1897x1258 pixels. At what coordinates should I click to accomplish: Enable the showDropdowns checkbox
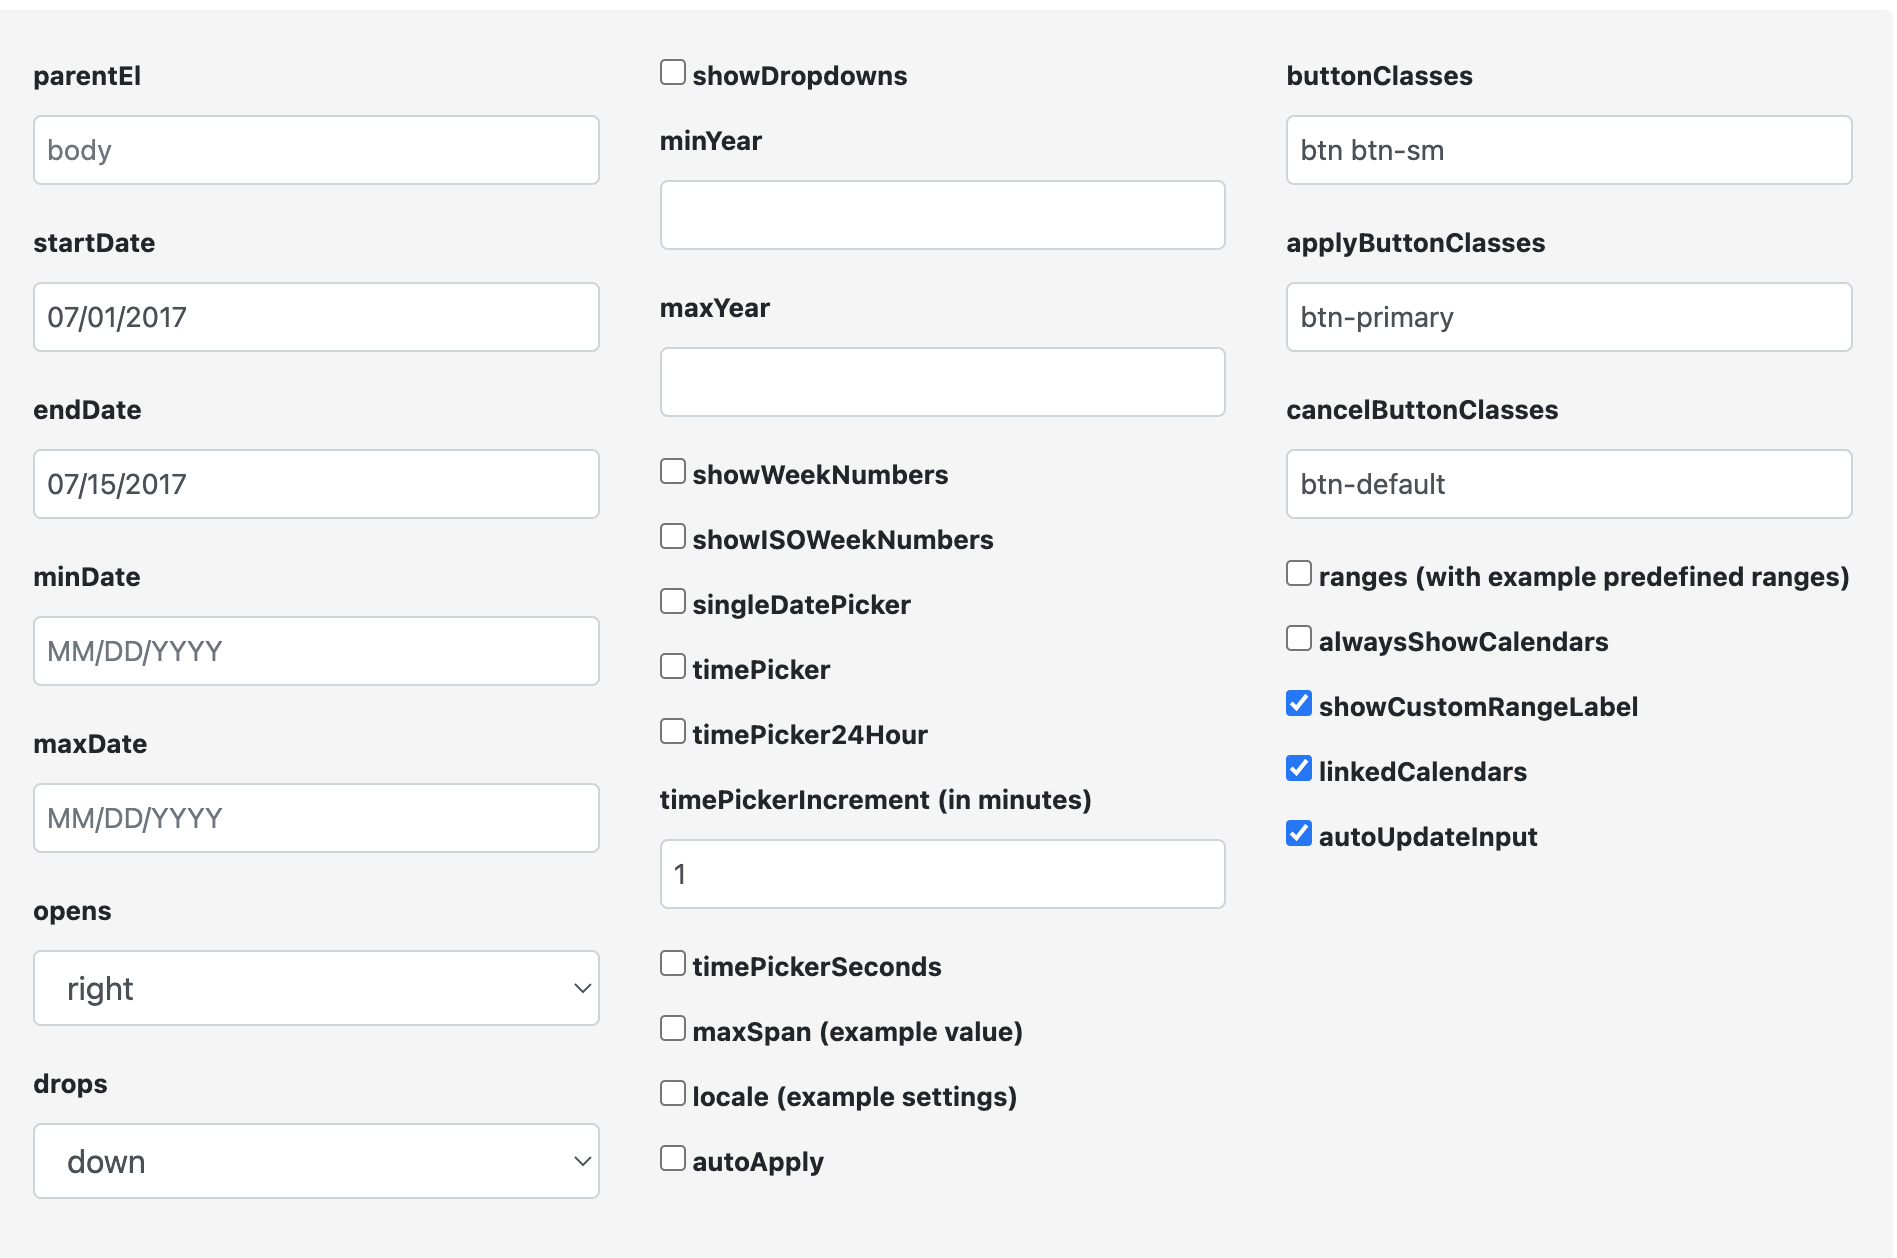point(673,73)
